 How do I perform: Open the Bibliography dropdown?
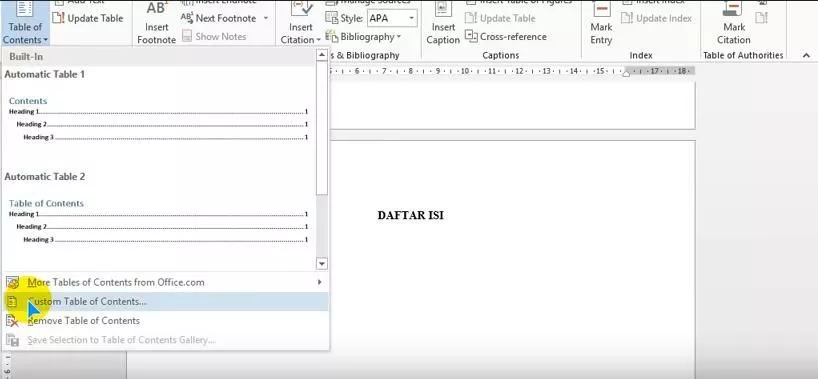pyautogui.click(x=363, y=37)
